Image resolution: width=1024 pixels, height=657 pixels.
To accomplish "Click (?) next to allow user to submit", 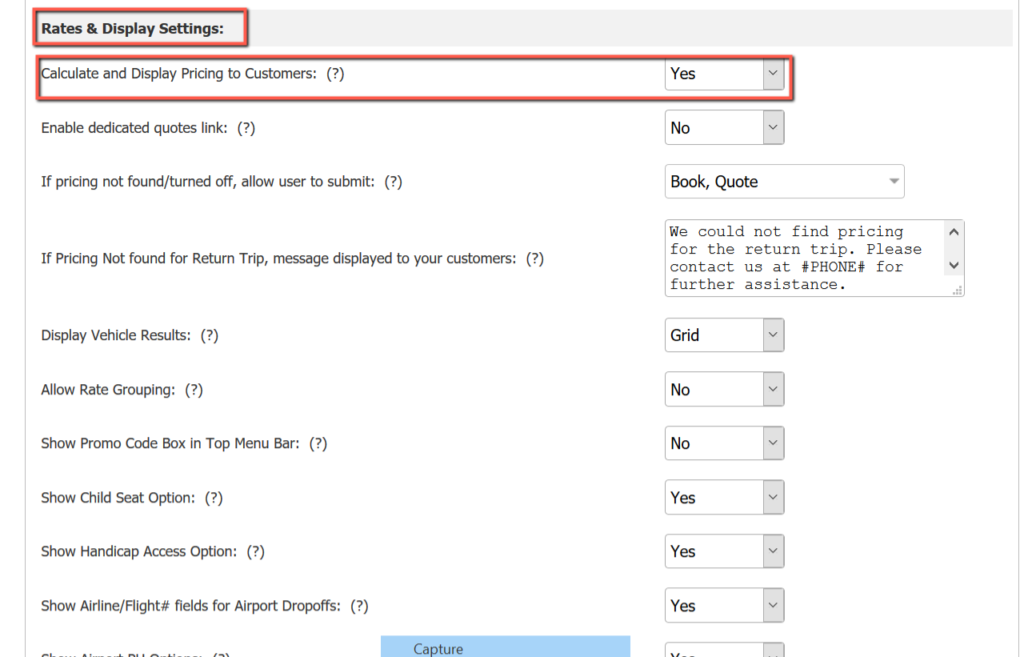I will (394, 182).
